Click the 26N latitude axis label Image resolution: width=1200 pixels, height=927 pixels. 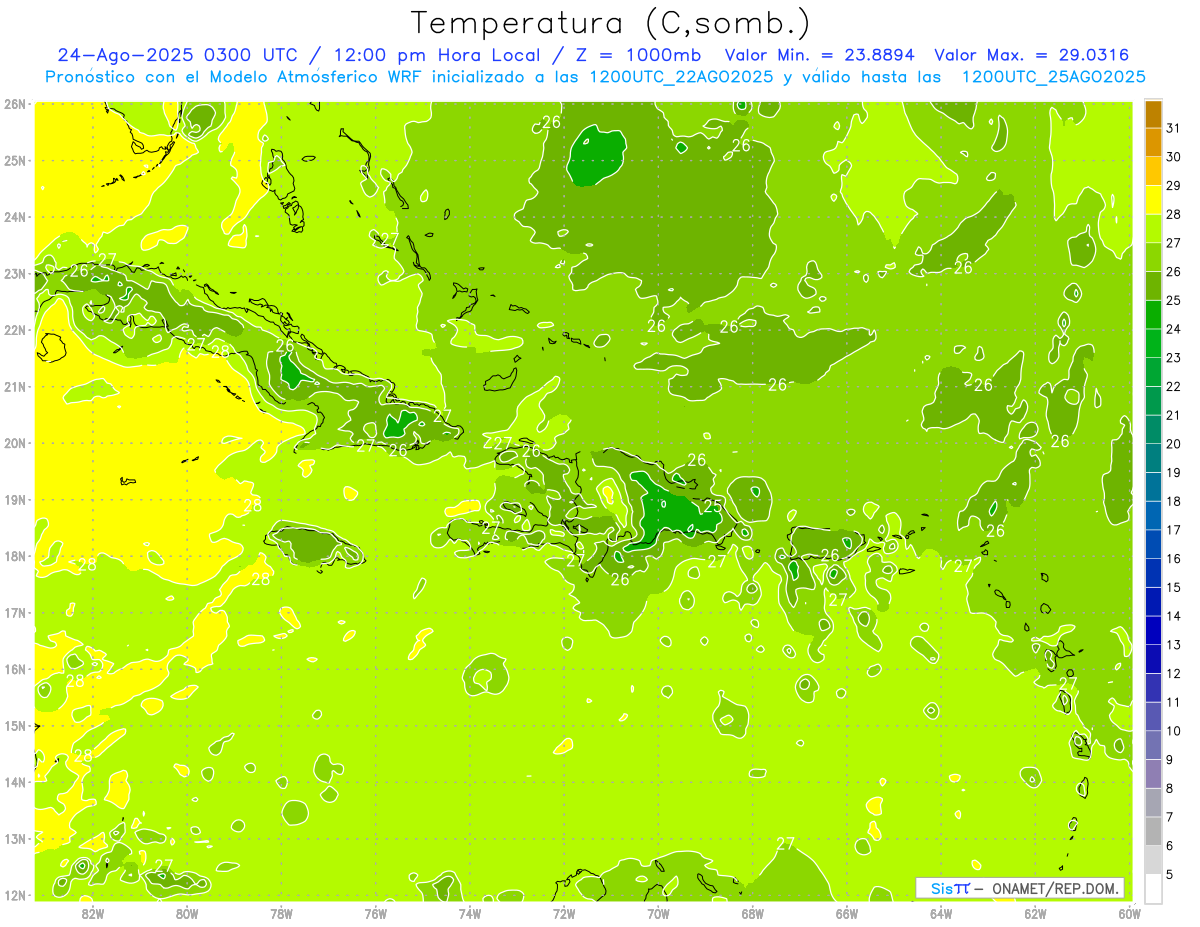15,104
